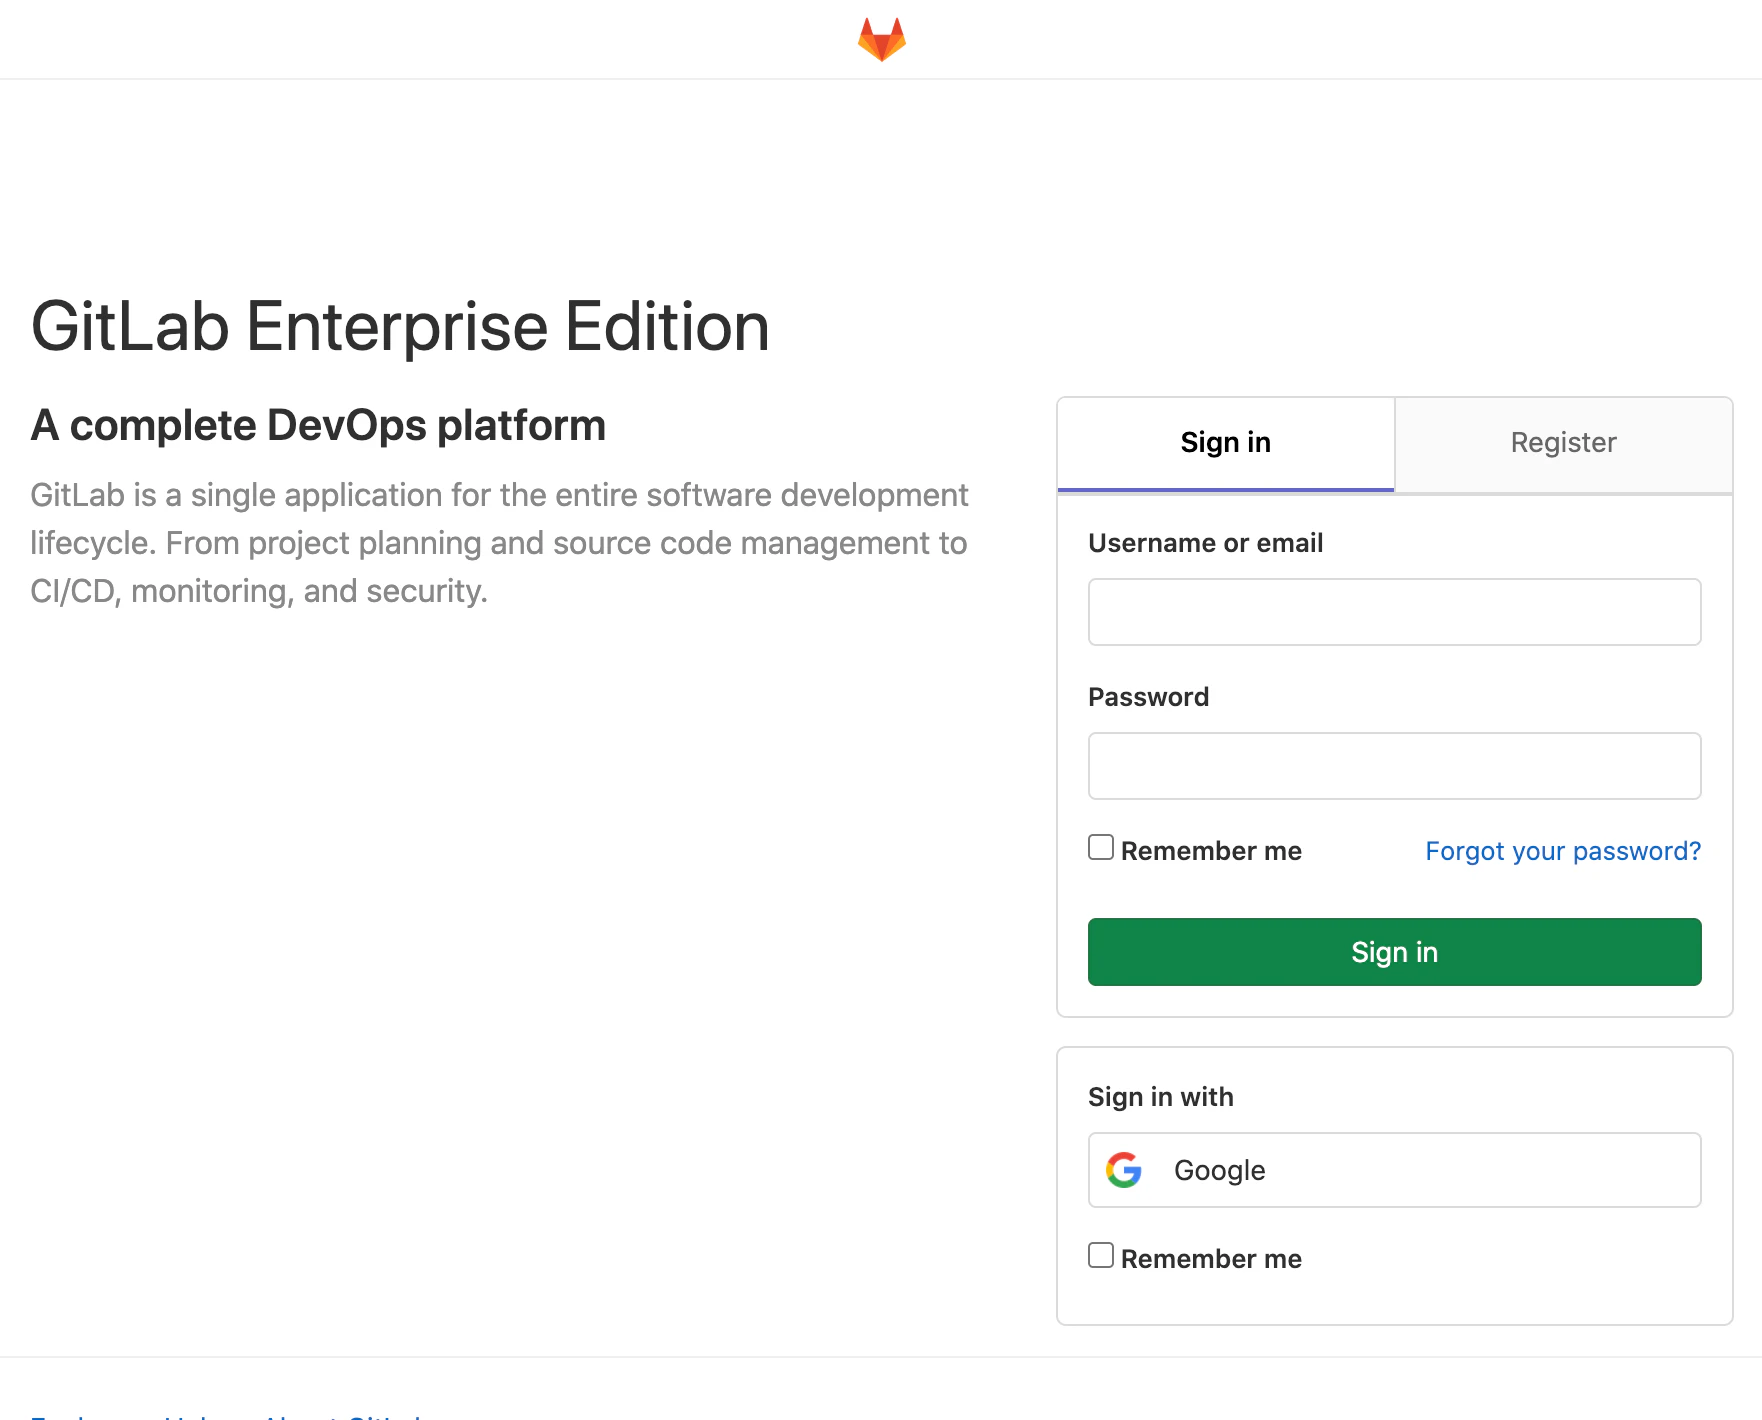Image resolution: width=1762 pixels, height=1420 pixels.
Task: Open the Forgot your password link
Action: click(x=1563, y=851)
